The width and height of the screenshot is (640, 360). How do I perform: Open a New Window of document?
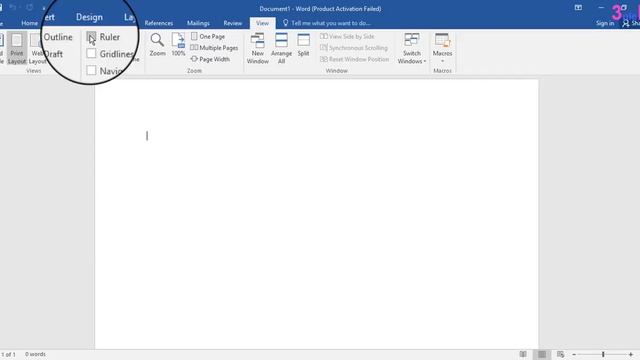[258, 49]
